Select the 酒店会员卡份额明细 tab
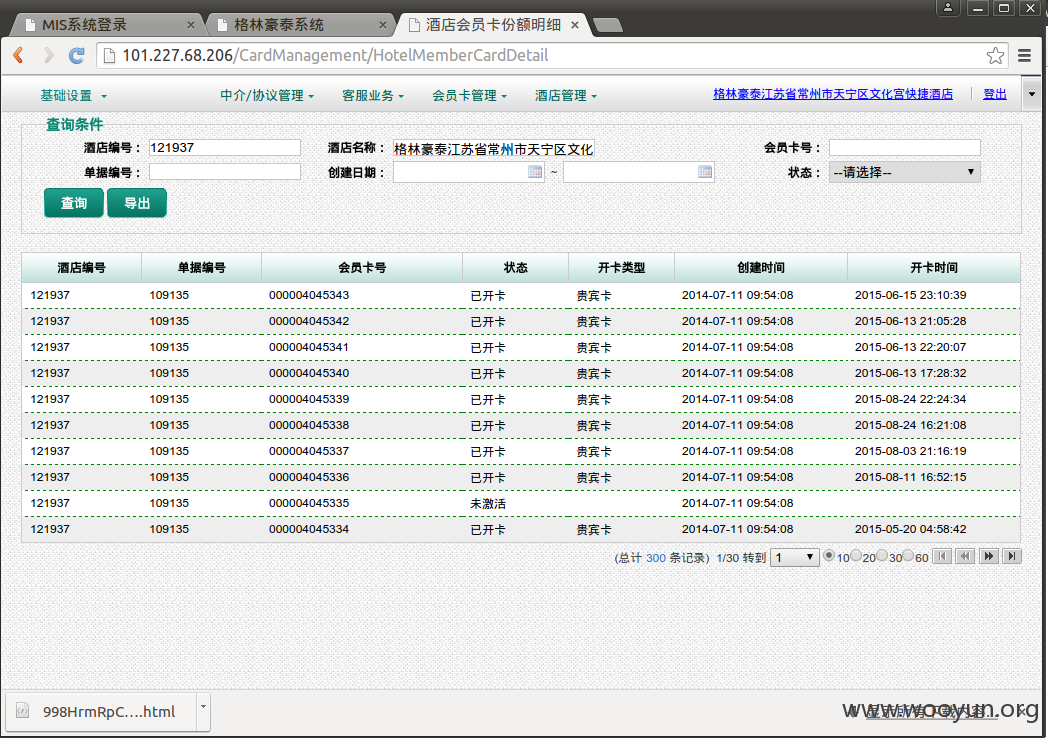The height and width of the screenshot is (738, 1048). click(x=493, y=25)
